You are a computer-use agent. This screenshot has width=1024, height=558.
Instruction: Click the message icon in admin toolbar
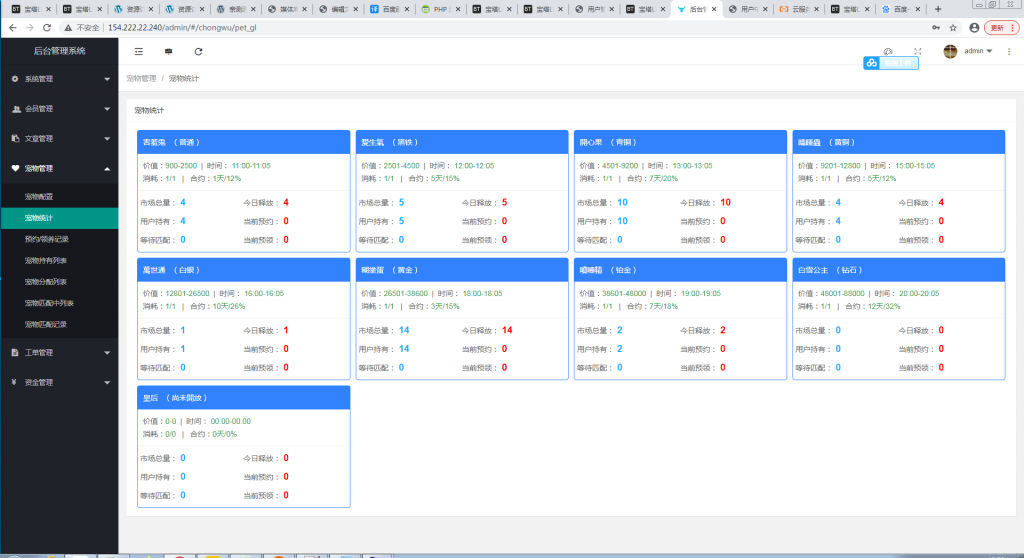tap(168, 51)
